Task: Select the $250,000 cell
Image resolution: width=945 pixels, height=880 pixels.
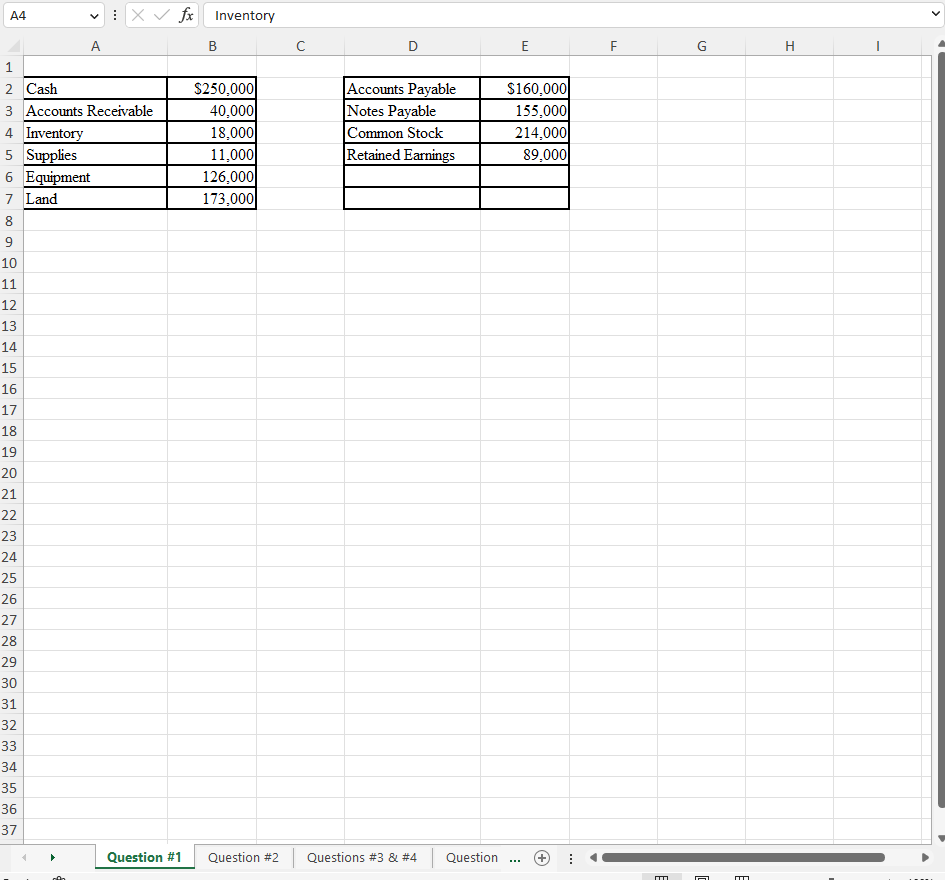Action: pos(212,89)
